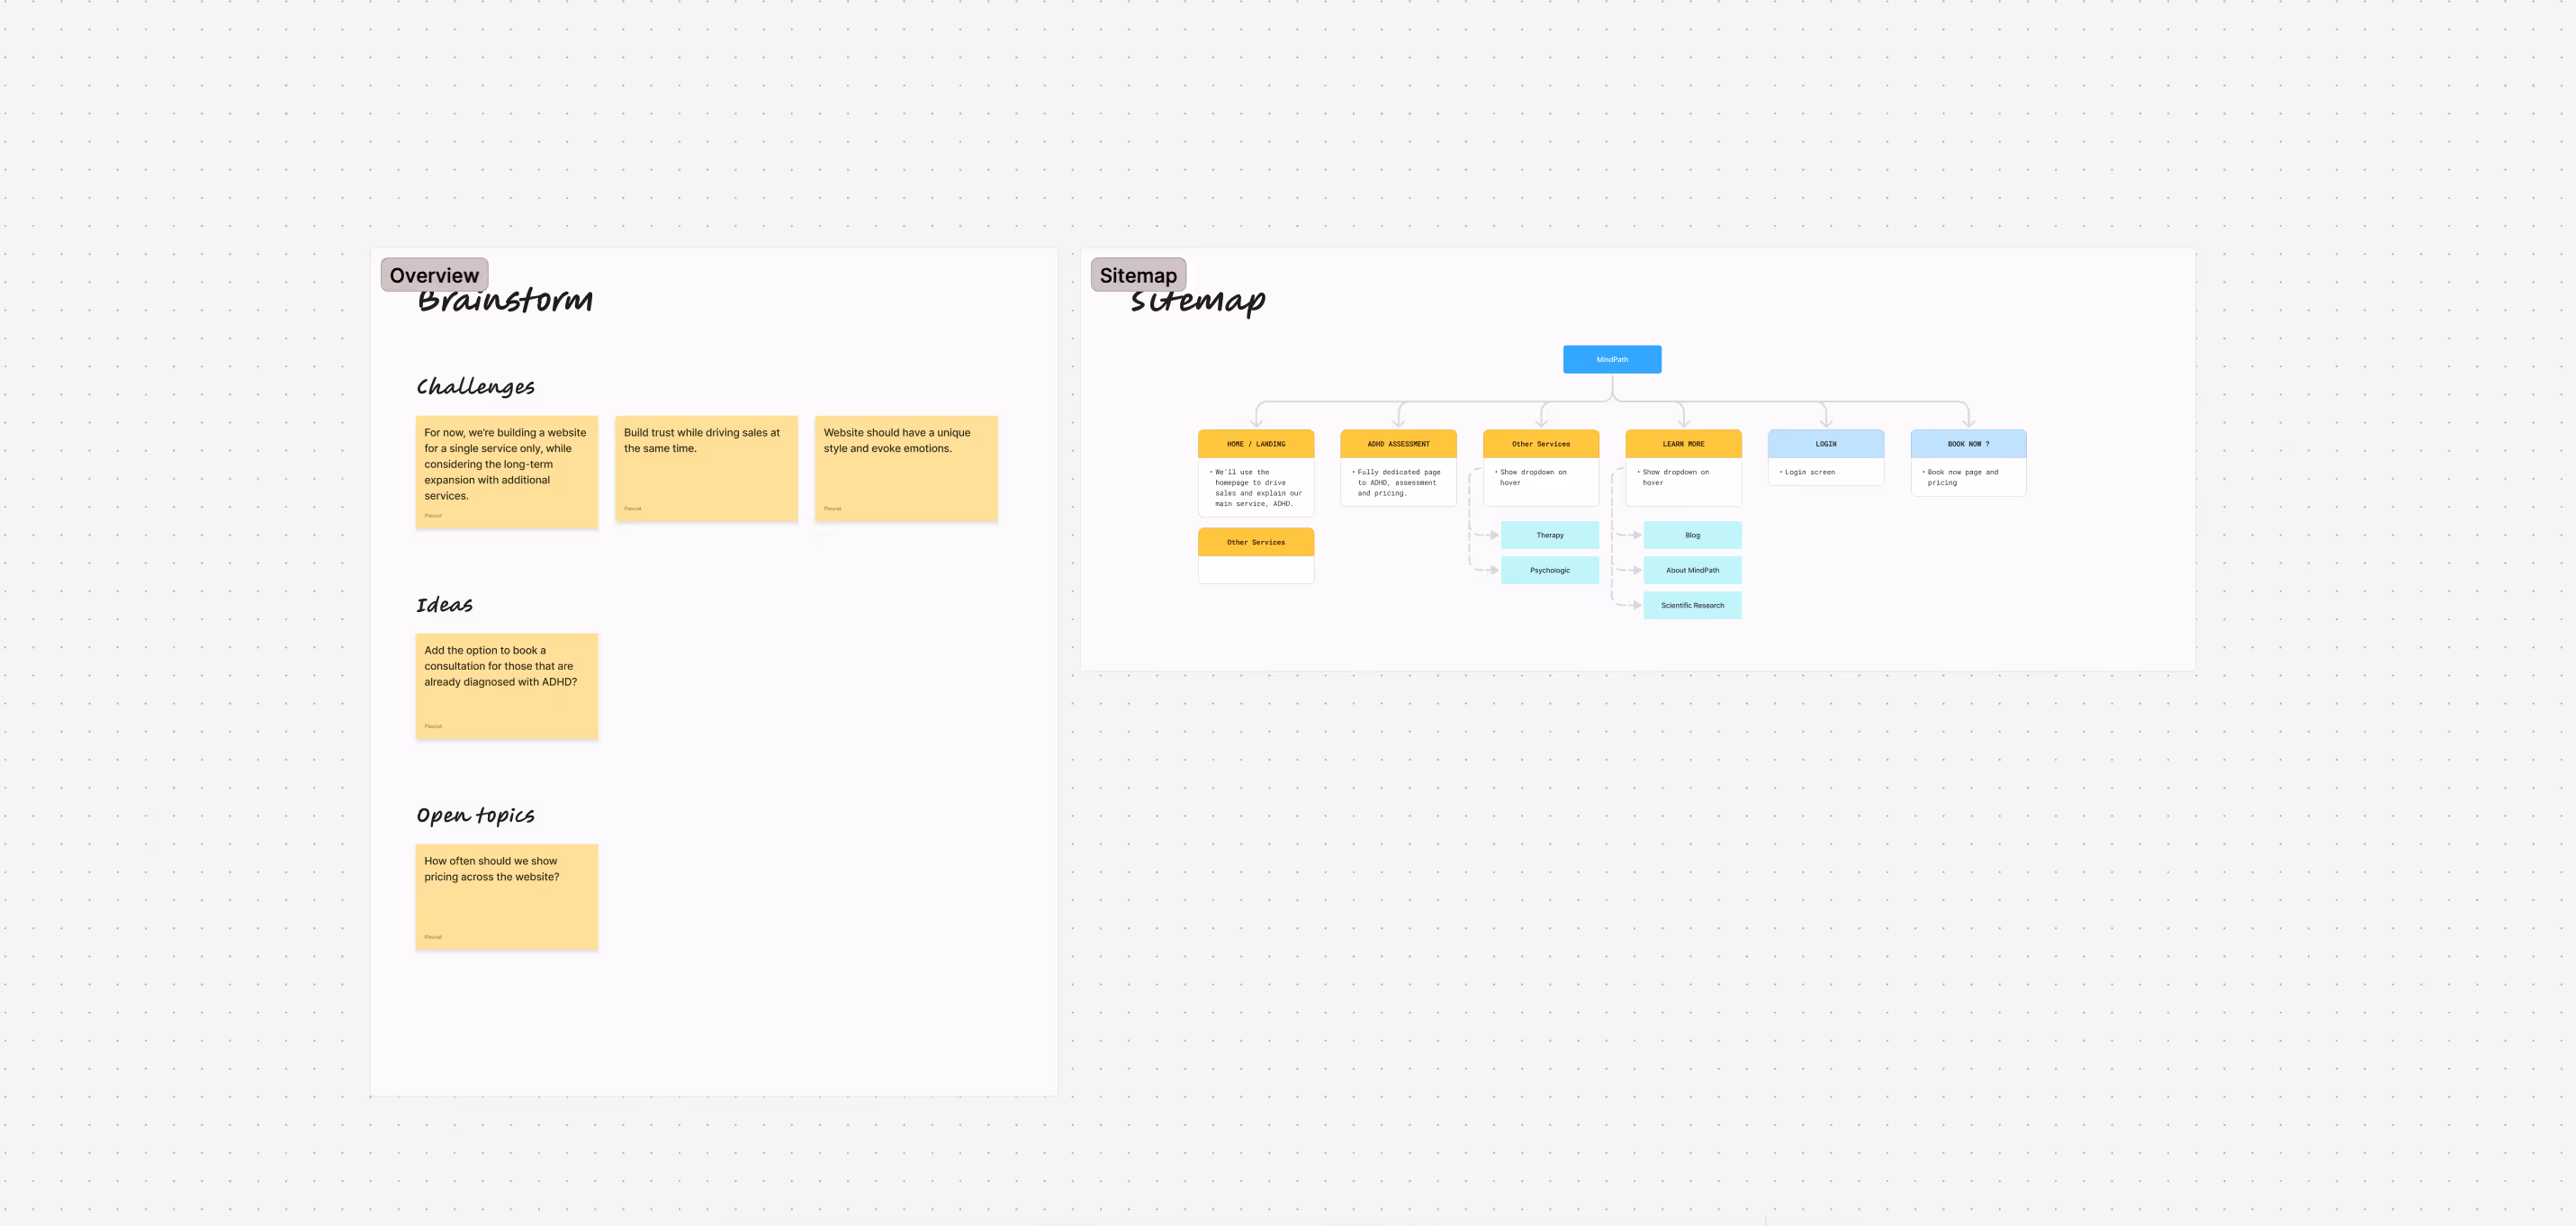Select the book a consultation idea sticky
This screenshot has height=1226, width=2576.
point(507,687)
